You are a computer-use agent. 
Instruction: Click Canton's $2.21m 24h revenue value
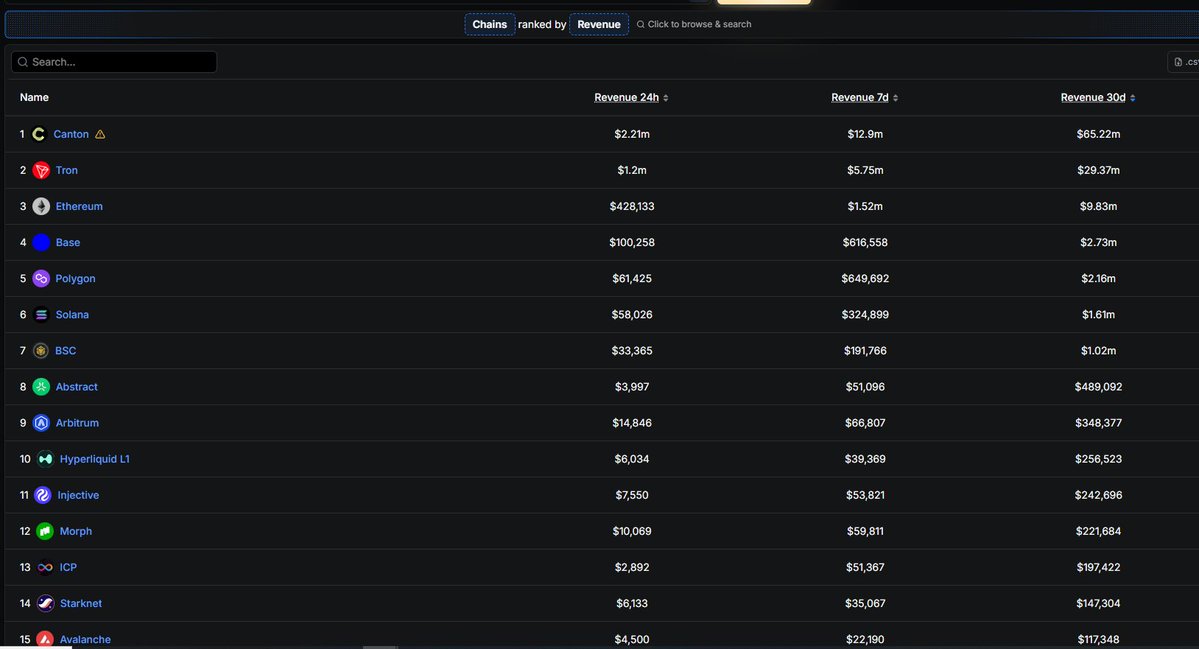(632, 134)
